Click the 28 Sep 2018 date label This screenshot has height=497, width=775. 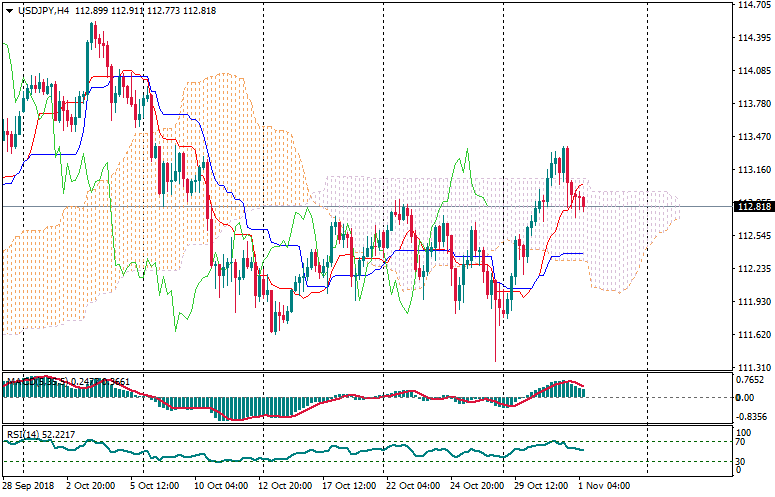pyautogui.click(x=29, y=486)
